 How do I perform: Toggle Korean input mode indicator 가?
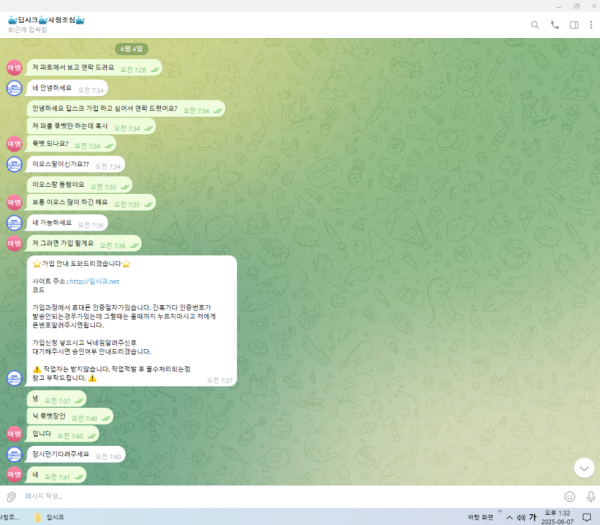click(533, 517)
